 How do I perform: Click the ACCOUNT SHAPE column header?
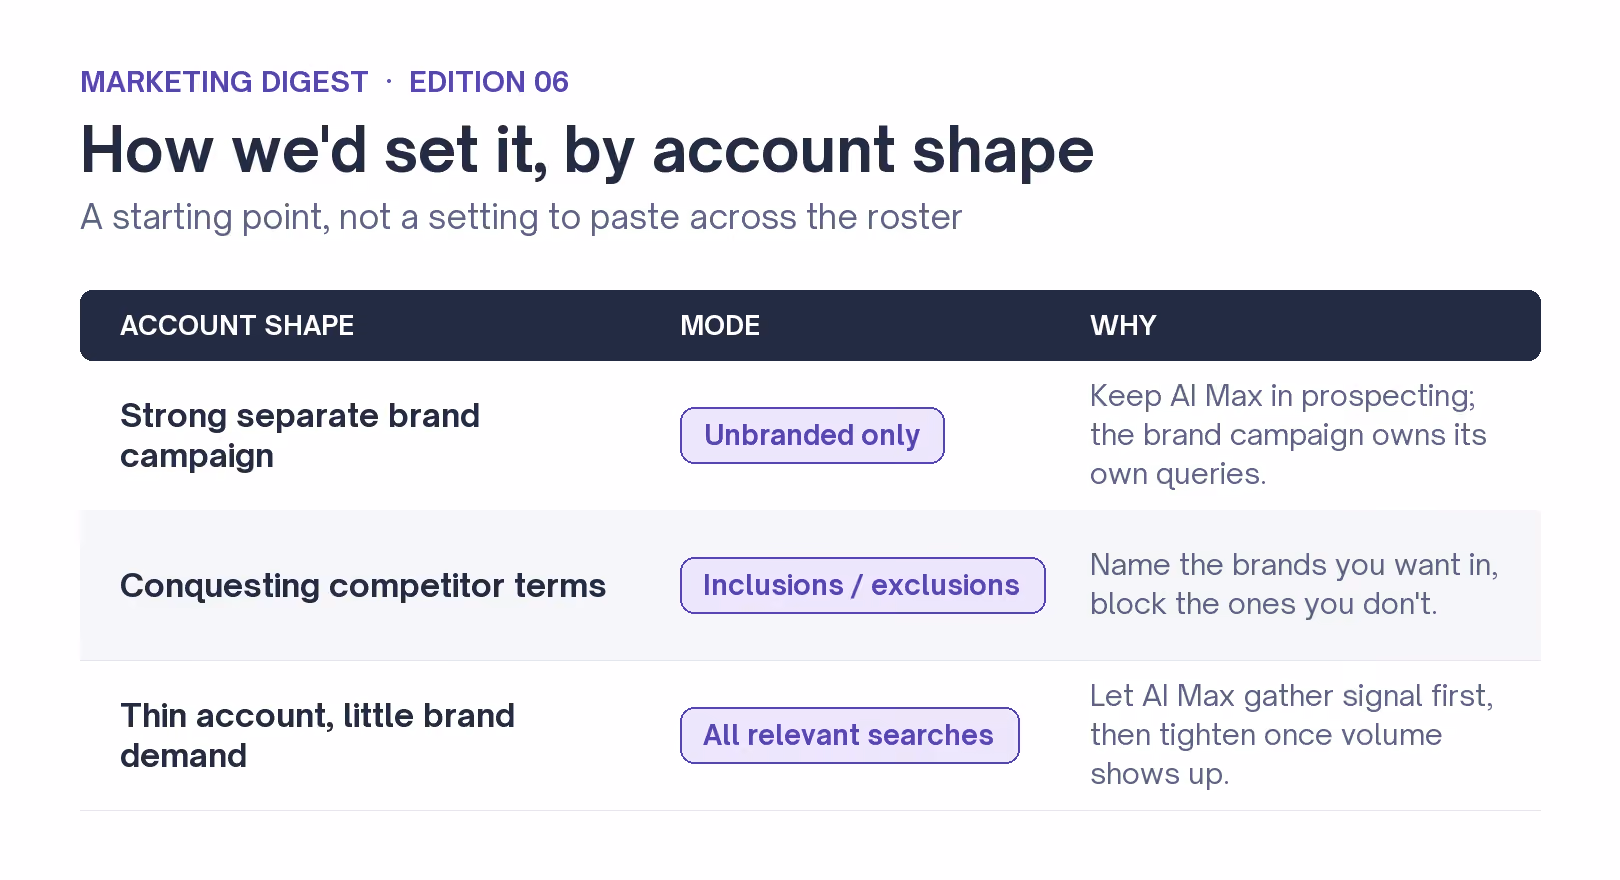tap(237, 325)
